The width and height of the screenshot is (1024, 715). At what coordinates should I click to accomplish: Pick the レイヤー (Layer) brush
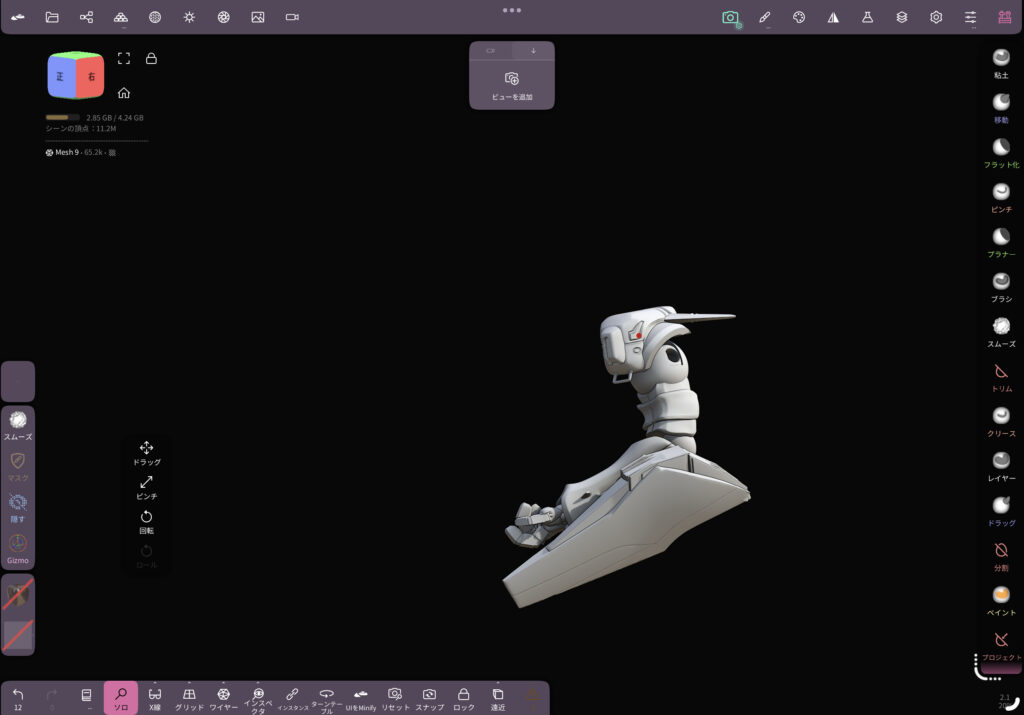point(1000,467)
